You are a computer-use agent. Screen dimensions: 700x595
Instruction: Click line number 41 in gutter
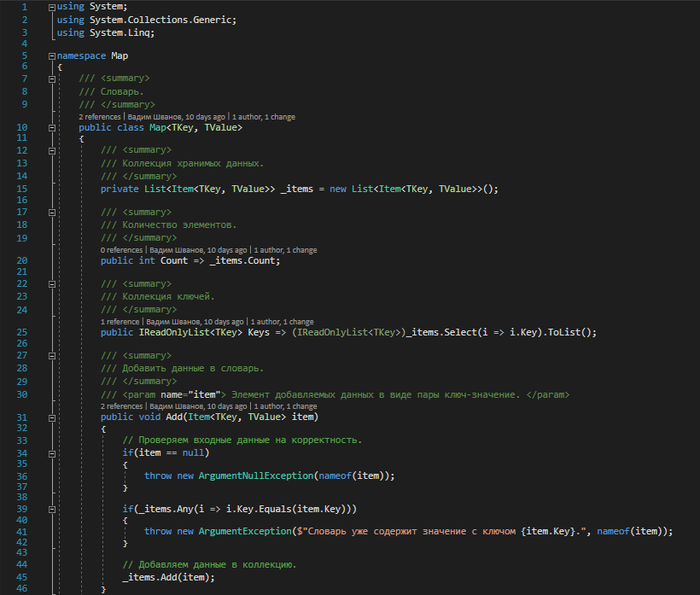[x=22, y=532]
